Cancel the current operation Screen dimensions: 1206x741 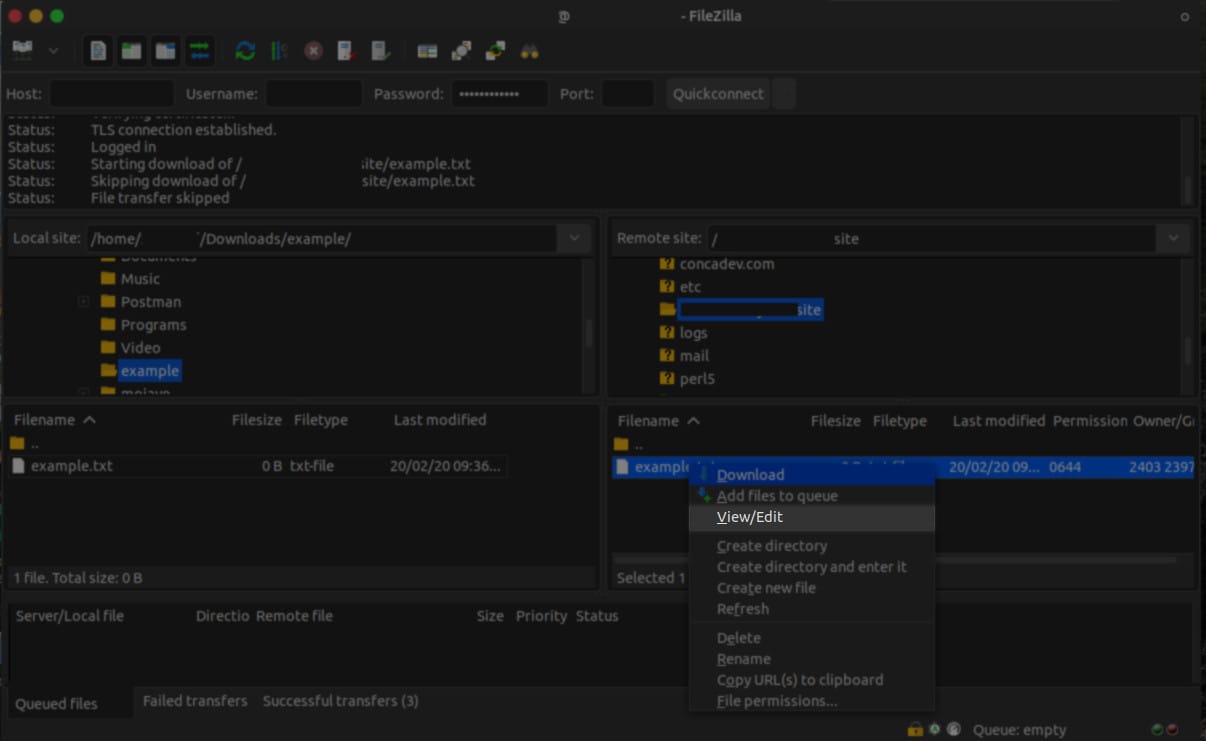tap(312, 49)
